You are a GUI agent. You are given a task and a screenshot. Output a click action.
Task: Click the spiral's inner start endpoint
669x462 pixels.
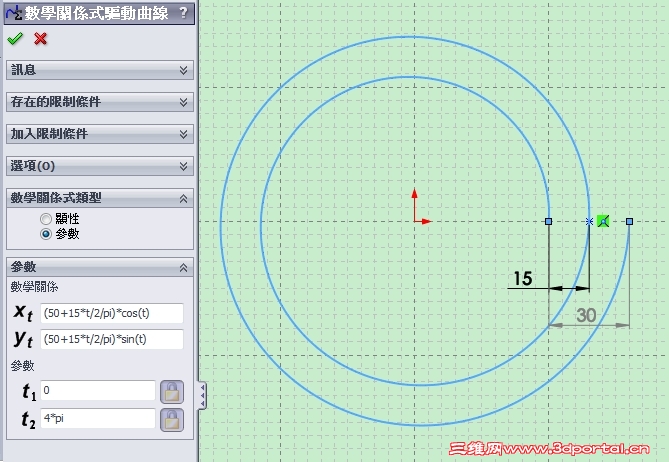pos(549,221)
